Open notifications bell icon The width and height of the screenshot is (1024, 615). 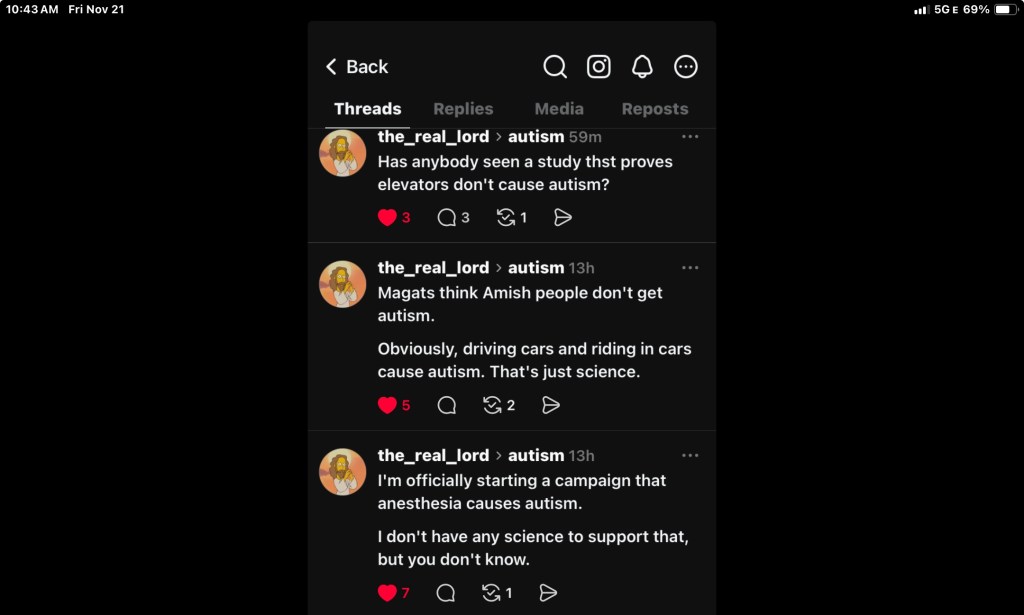tap(642, 67)
